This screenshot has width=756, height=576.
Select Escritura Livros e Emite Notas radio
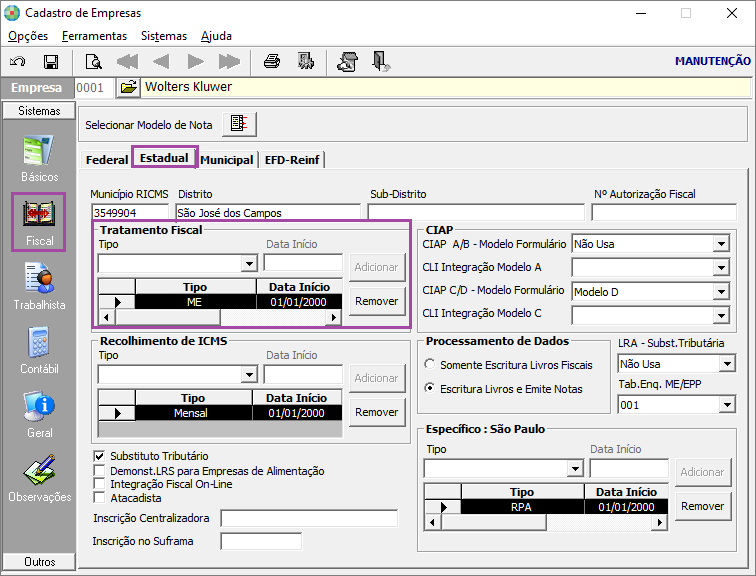430,388
